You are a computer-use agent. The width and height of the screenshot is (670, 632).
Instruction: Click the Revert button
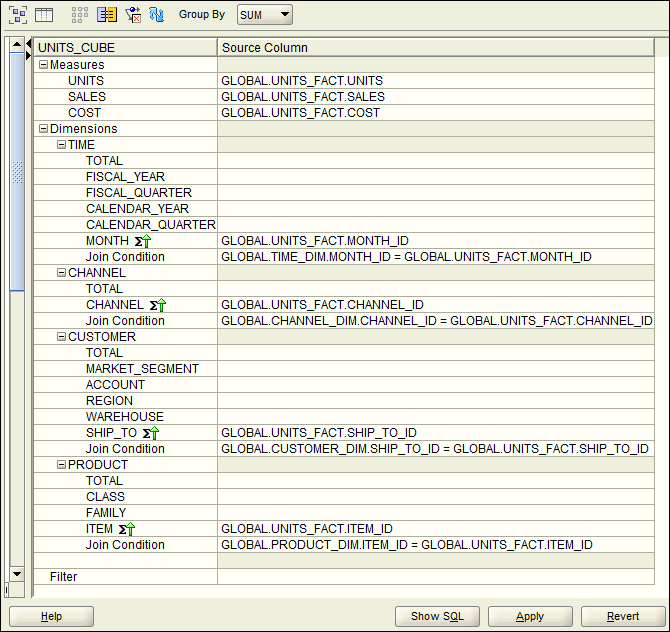point(623,616)
